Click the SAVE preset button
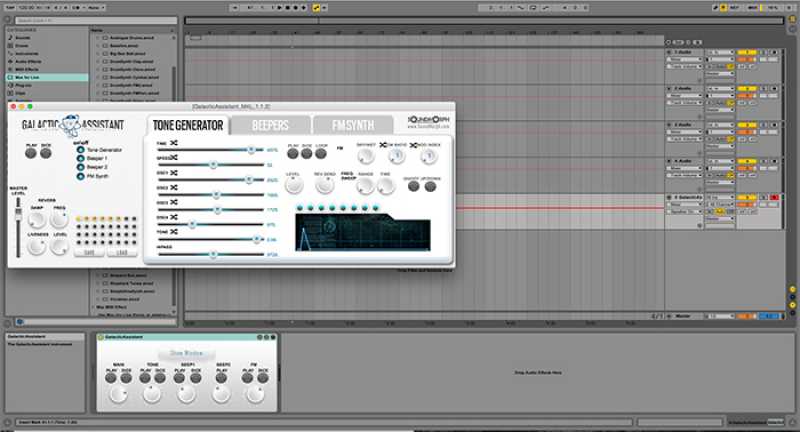This screenshot has height=432, width=800. [89, 253]
